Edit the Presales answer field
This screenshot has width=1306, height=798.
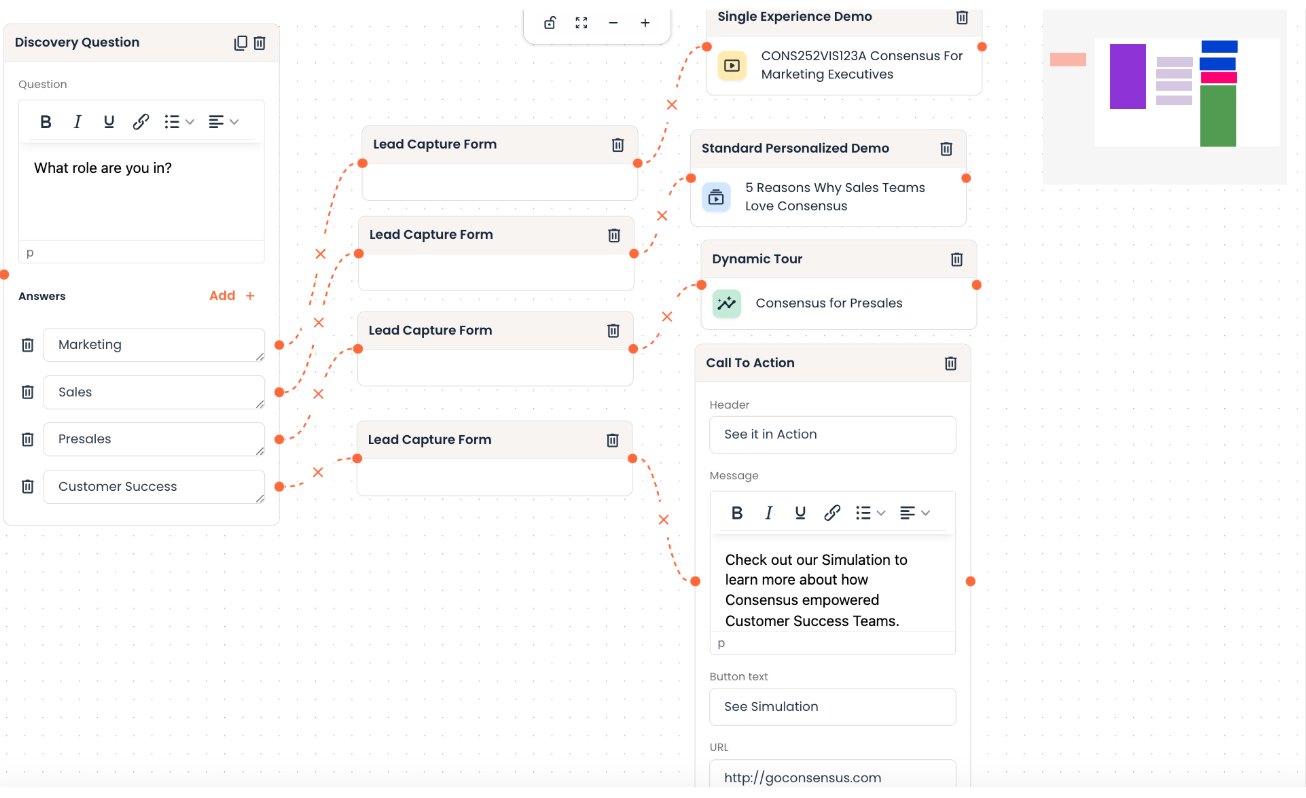point(154,439)
